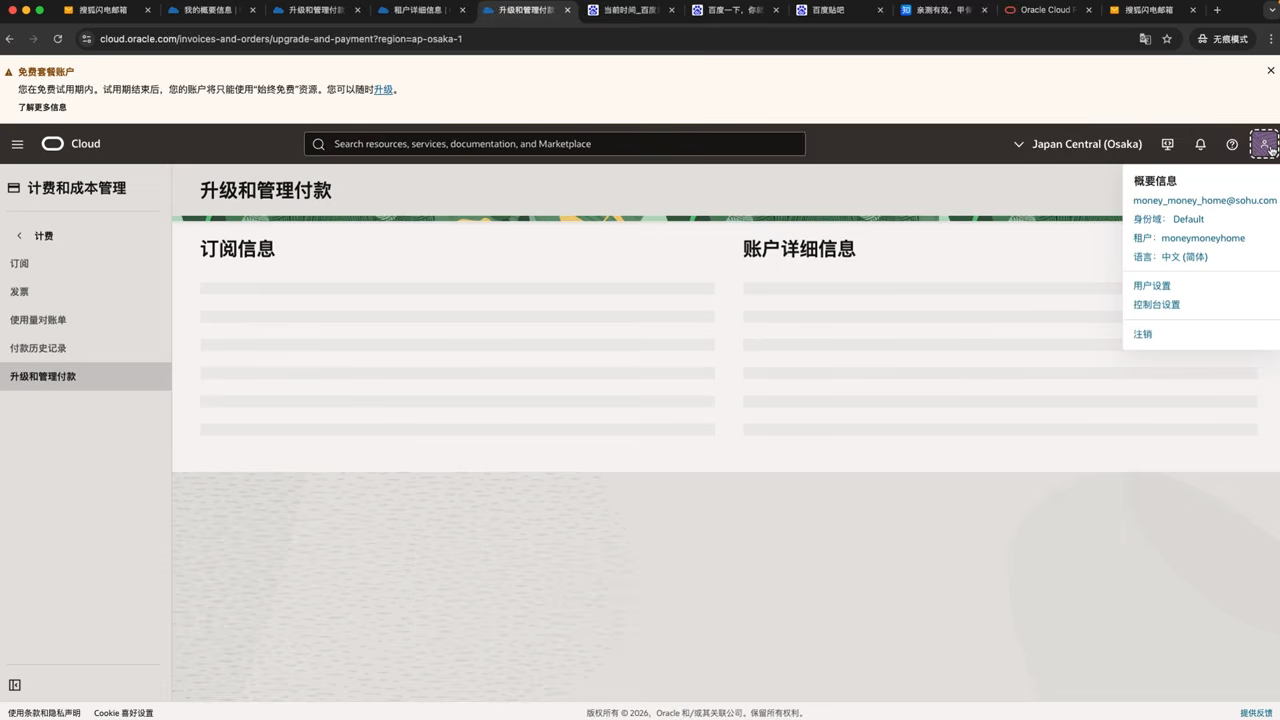Open money_money_home@sohu.com profile link
1280x720 pixels.
point(1205,200)
